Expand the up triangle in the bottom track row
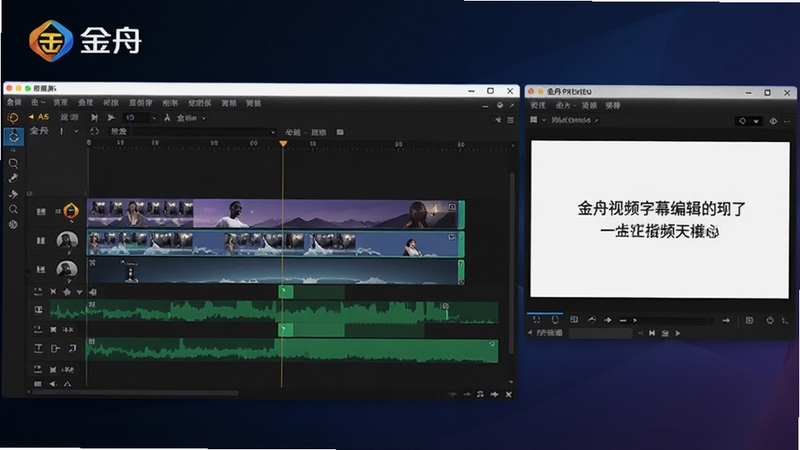Viewport: 800px width, 450px height. tap(67, 384)
